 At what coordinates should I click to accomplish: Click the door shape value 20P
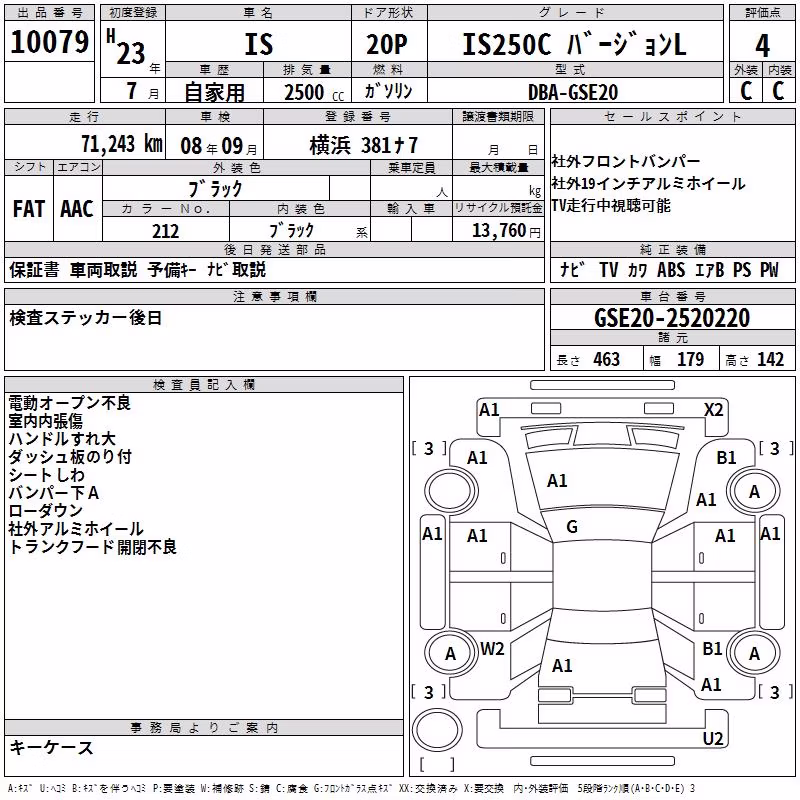387,44
